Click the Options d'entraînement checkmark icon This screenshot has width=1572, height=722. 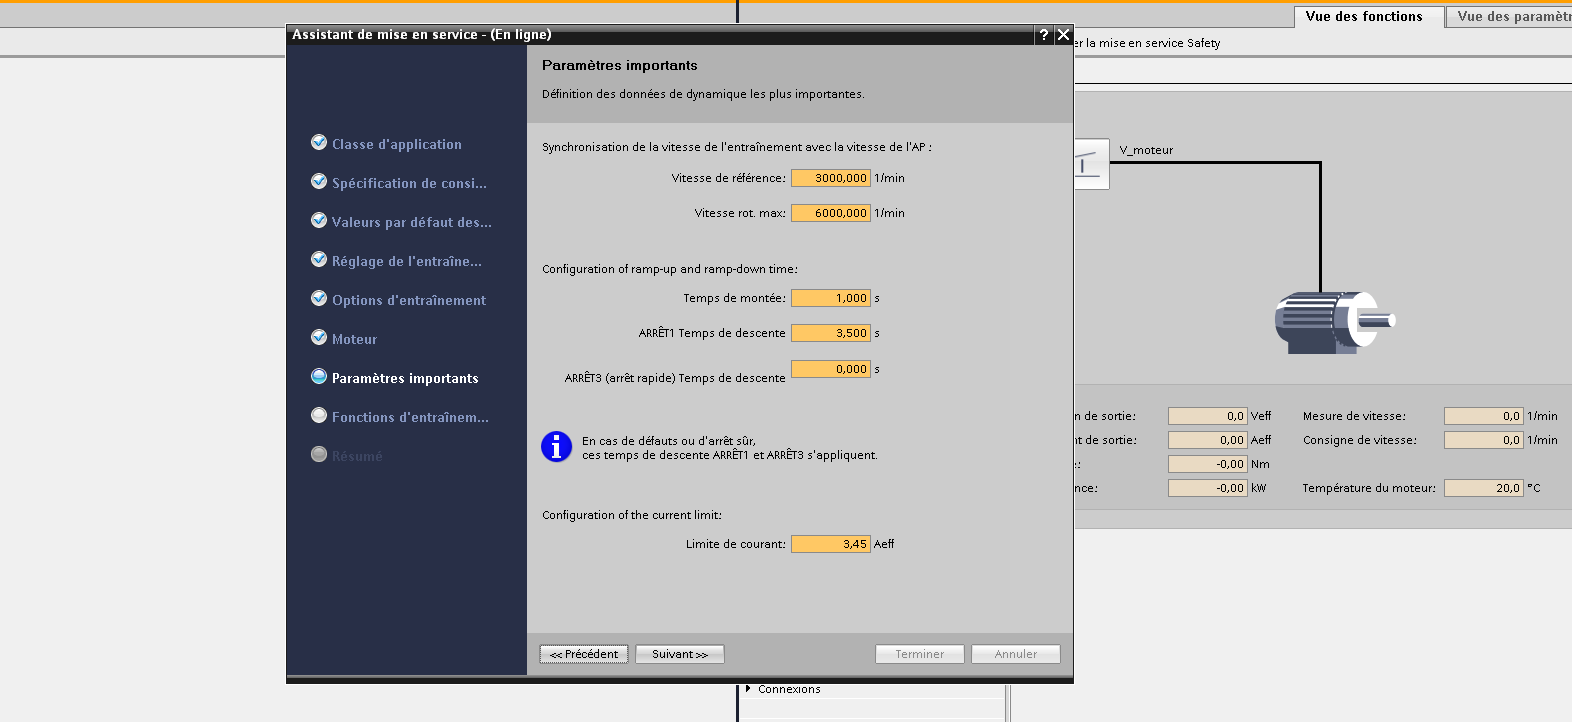(319, 299)
